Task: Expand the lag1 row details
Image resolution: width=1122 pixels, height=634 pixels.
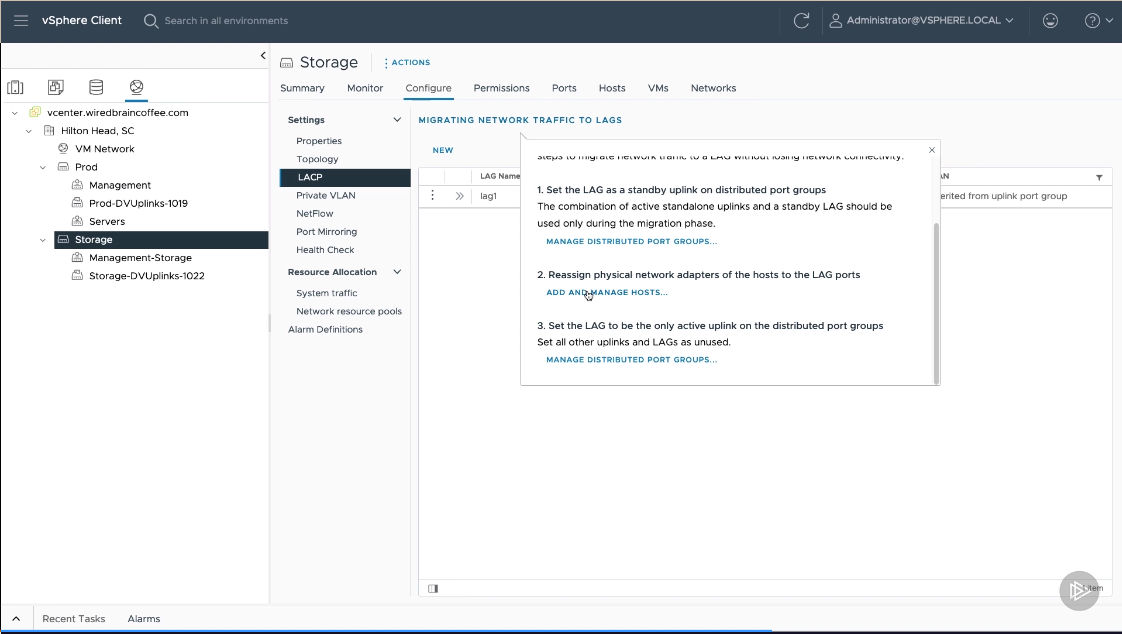Action: (459, 196)
